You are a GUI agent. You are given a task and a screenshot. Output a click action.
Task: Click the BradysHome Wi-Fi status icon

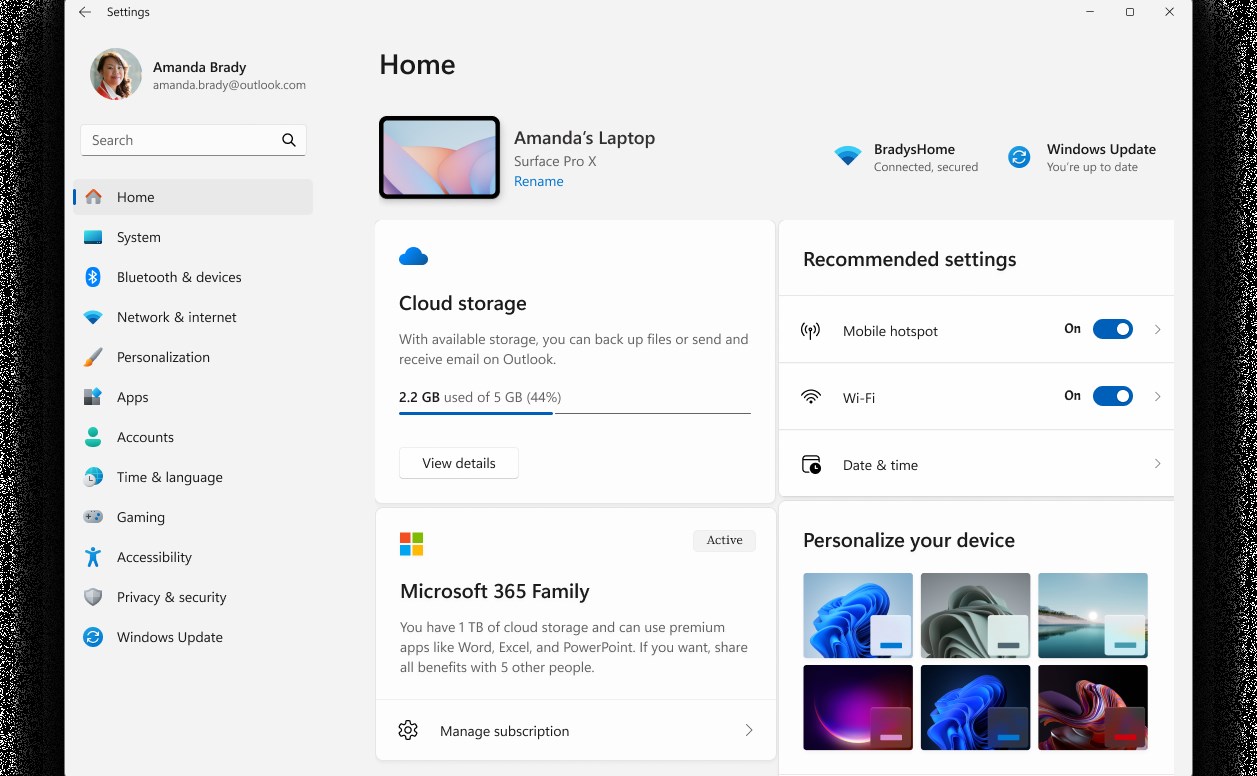pyautogui.click(x=848, y=157)
